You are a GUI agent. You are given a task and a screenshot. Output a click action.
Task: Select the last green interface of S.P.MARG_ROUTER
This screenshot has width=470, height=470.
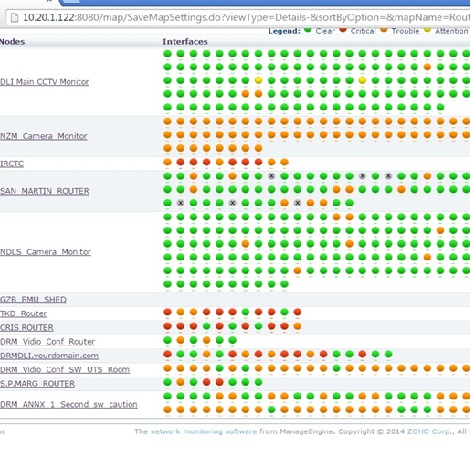[x=258, y=382]
